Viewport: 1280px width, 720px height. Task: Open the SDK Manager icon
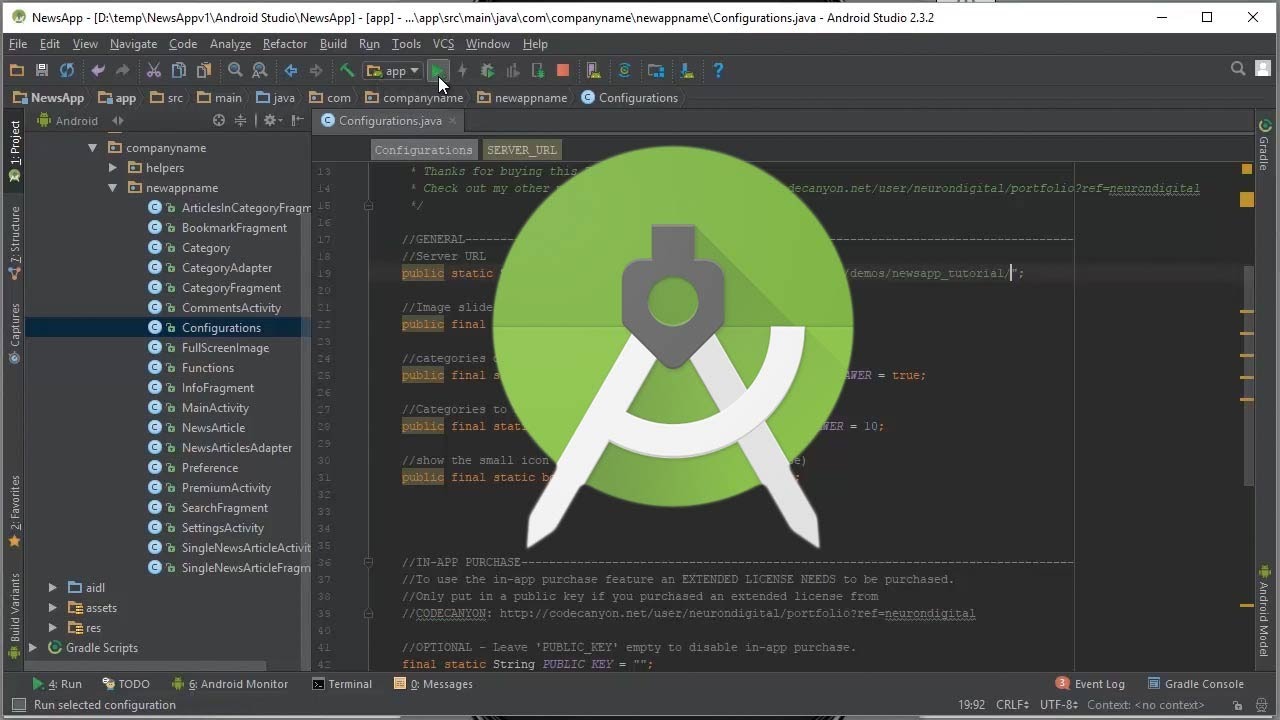point(687,70)
